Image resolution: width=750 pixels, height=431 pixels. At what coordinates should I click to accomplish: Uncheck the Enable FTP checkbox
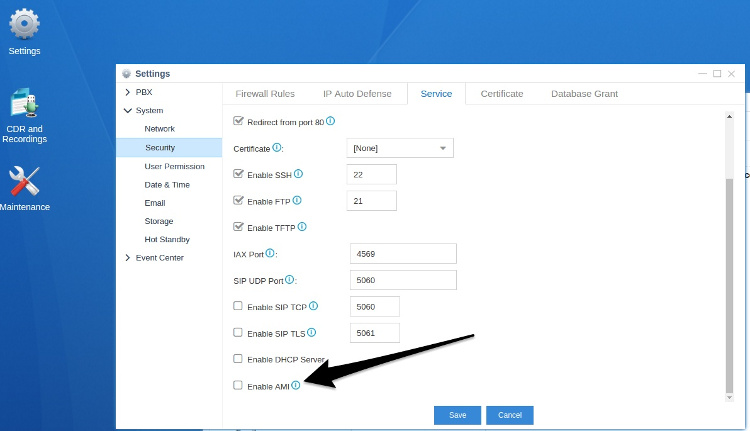(238, 200)
